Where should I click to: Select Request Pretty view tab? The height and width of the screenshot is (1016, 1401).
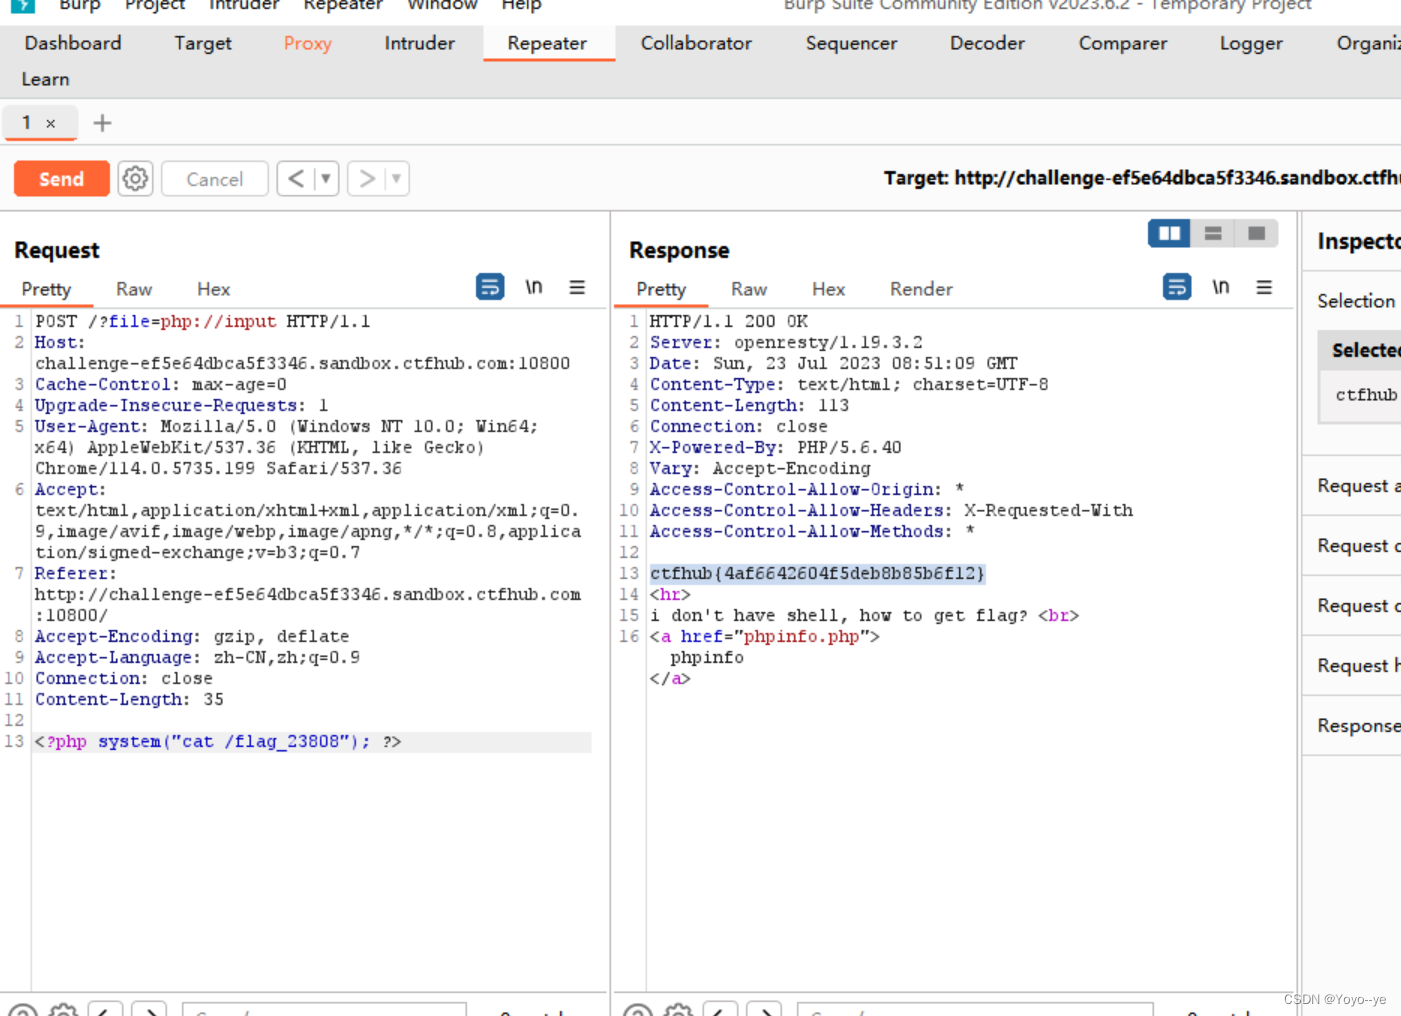coord(46,289)
